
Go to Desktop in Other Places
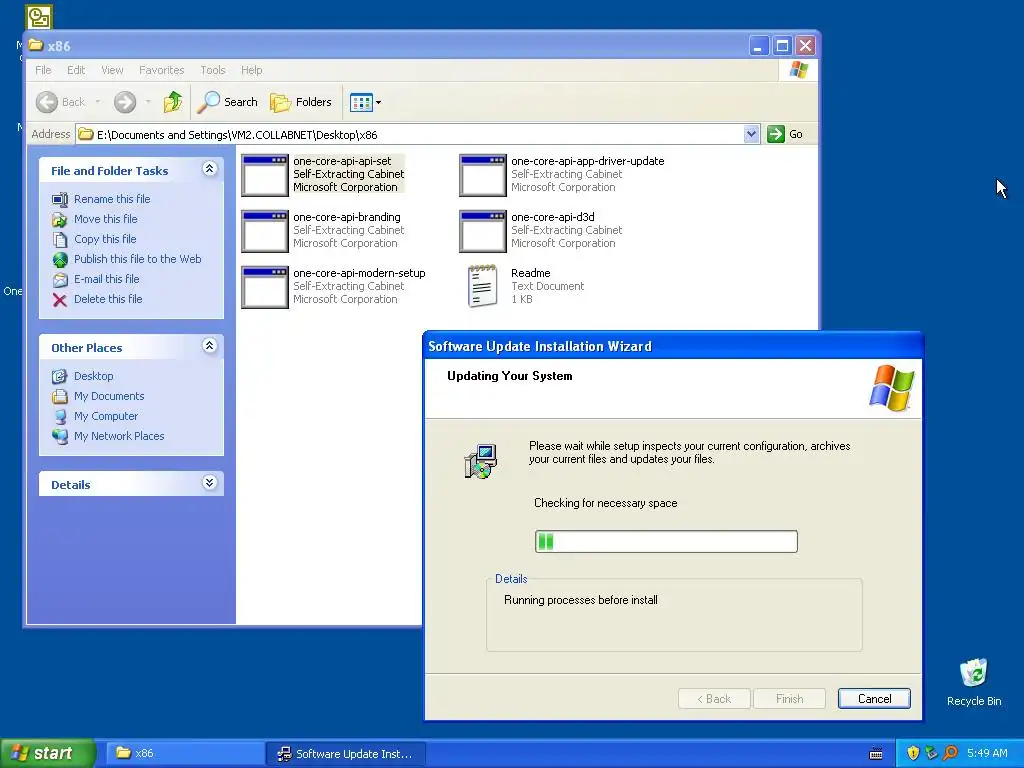coord(93,376)
